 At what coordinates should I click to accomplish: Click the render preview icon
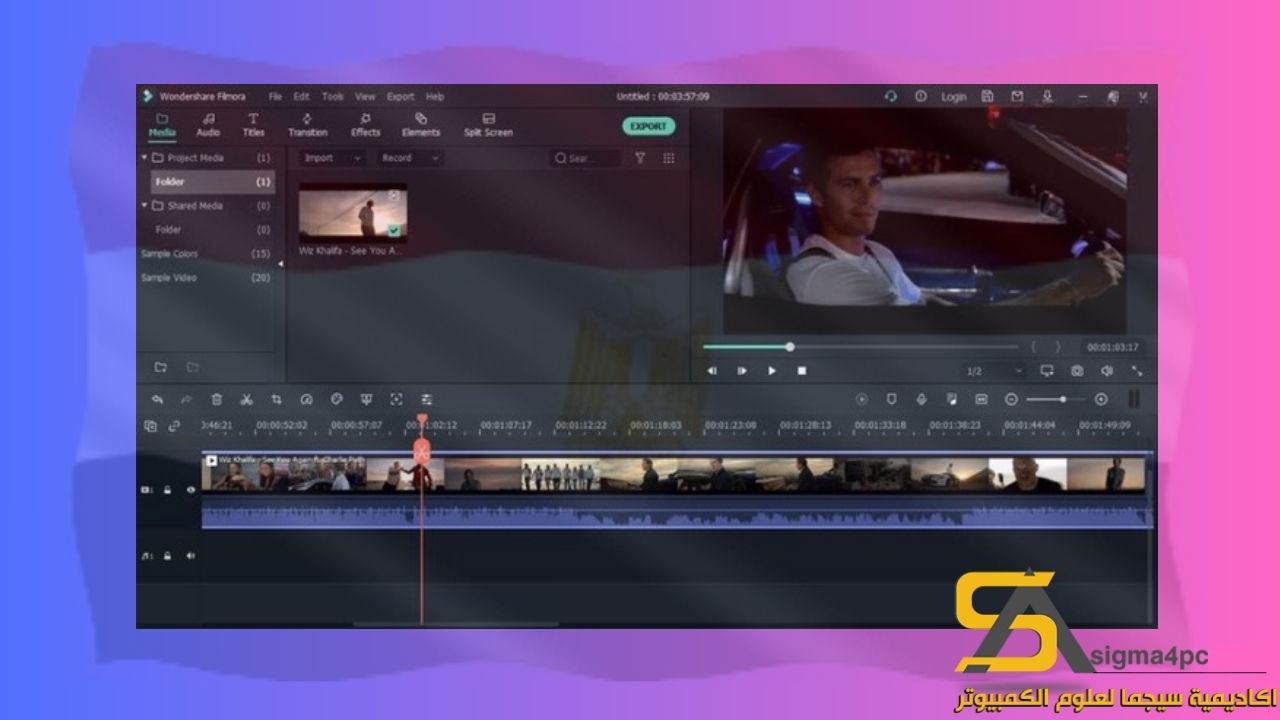(x=861, y=399)
